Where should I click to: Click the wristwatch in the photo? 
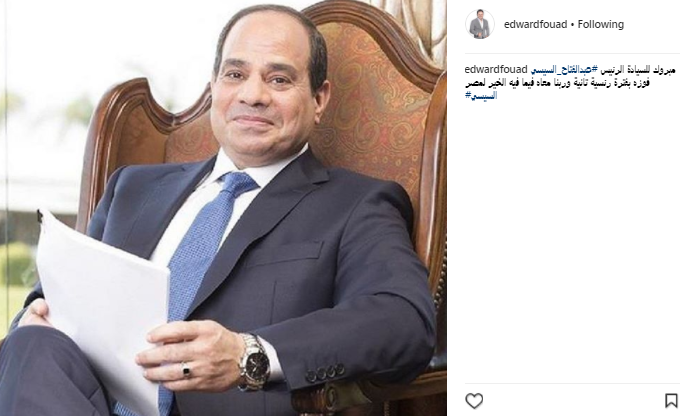click(x=254, y=362)
